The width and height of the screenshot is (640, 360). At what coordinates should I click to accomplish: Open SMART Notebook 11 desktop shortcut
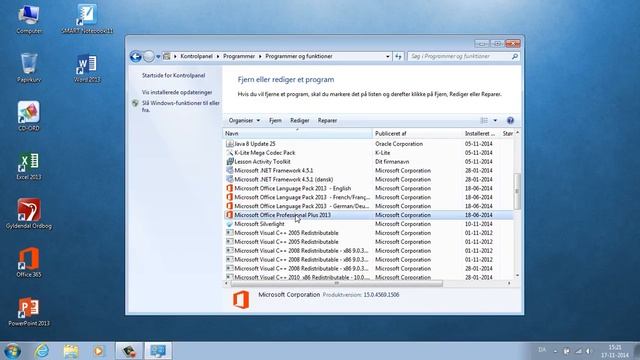click(87, 20)
